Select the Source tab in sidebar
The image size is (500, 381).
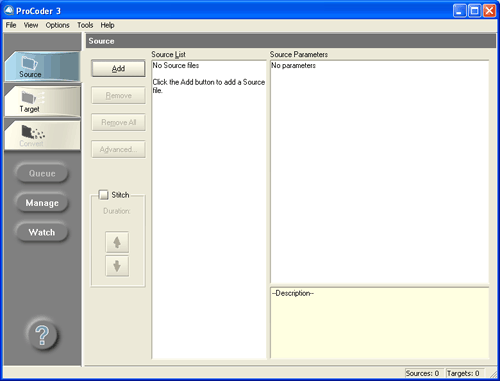[42, 66]
